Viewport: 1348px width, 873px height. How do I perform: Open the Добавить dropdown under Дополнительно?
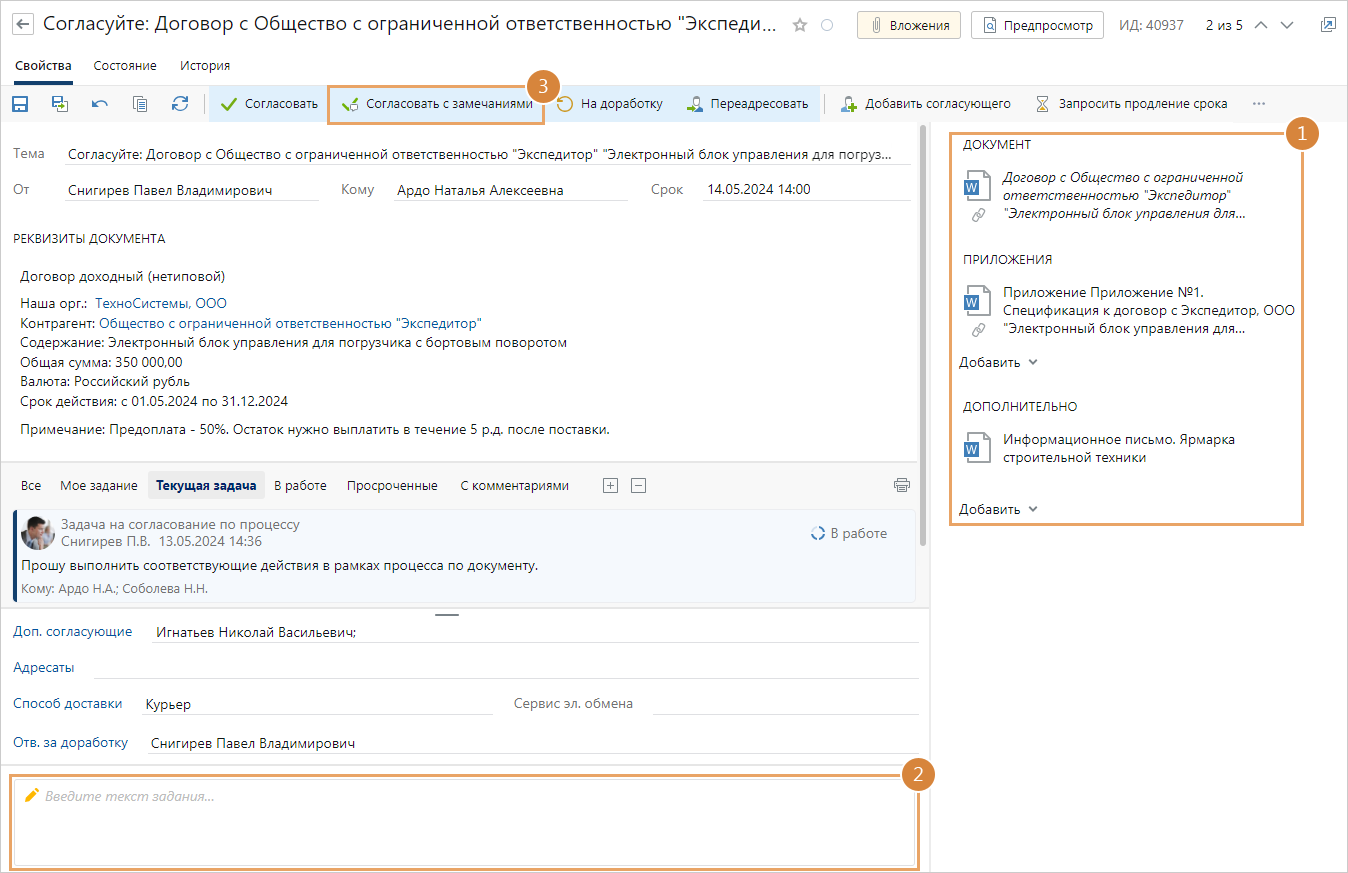998,509
